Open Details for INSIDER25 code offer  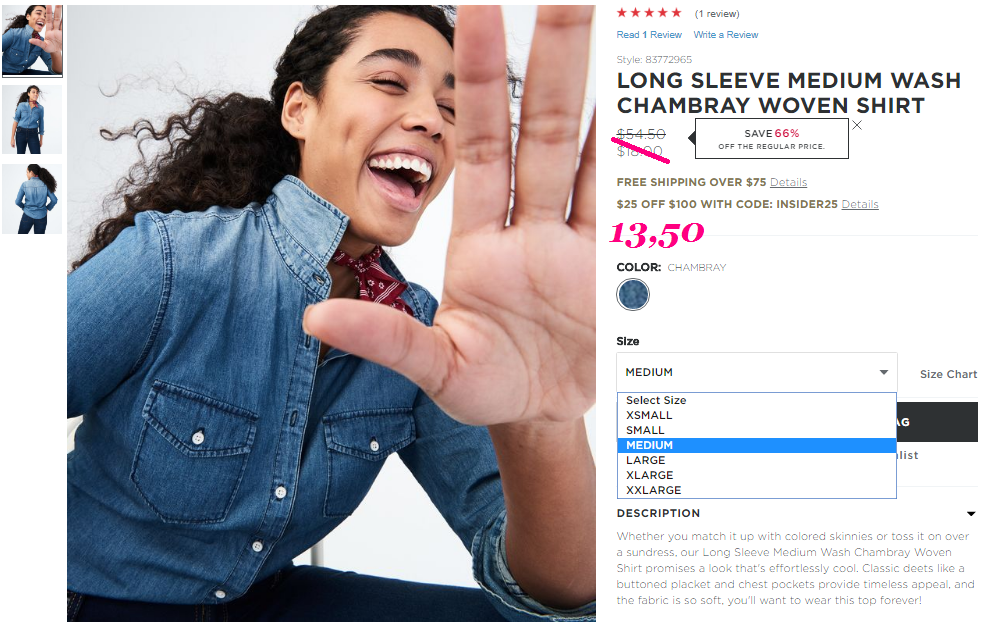pyautogui.click(x=859, y=204)
